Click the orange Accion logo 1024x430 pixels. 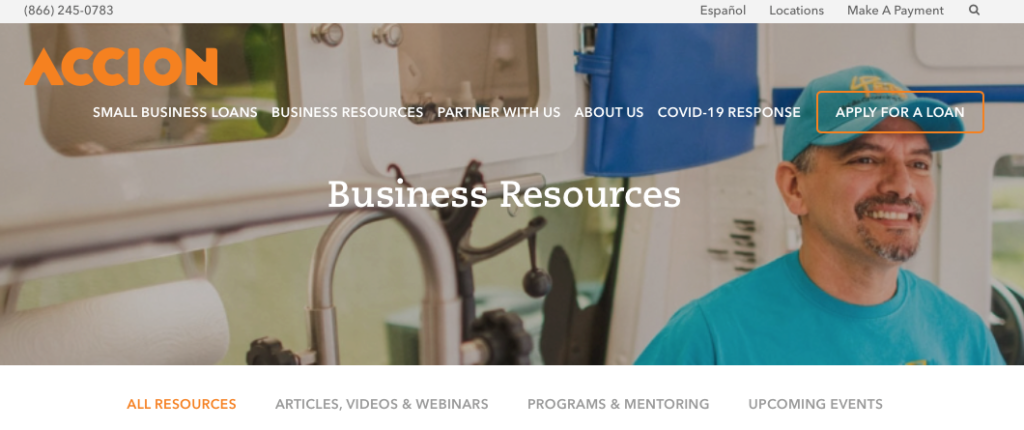[121, 67]
